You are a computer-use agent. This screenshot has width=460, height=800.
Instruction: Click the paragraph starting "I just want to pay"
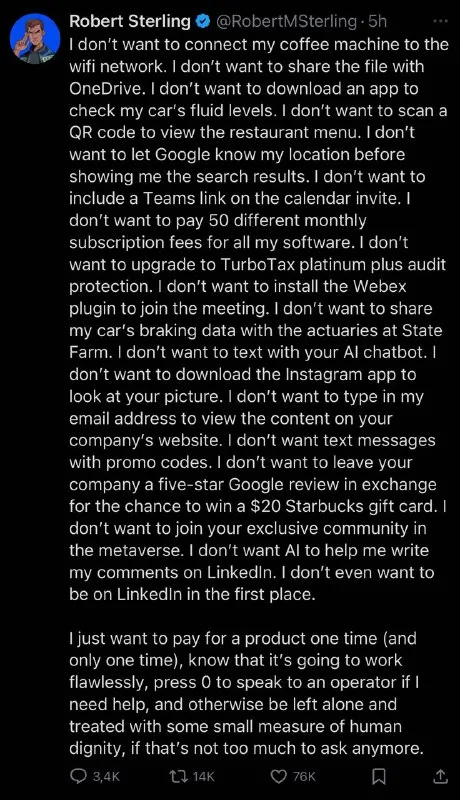(x=247, y=693)
